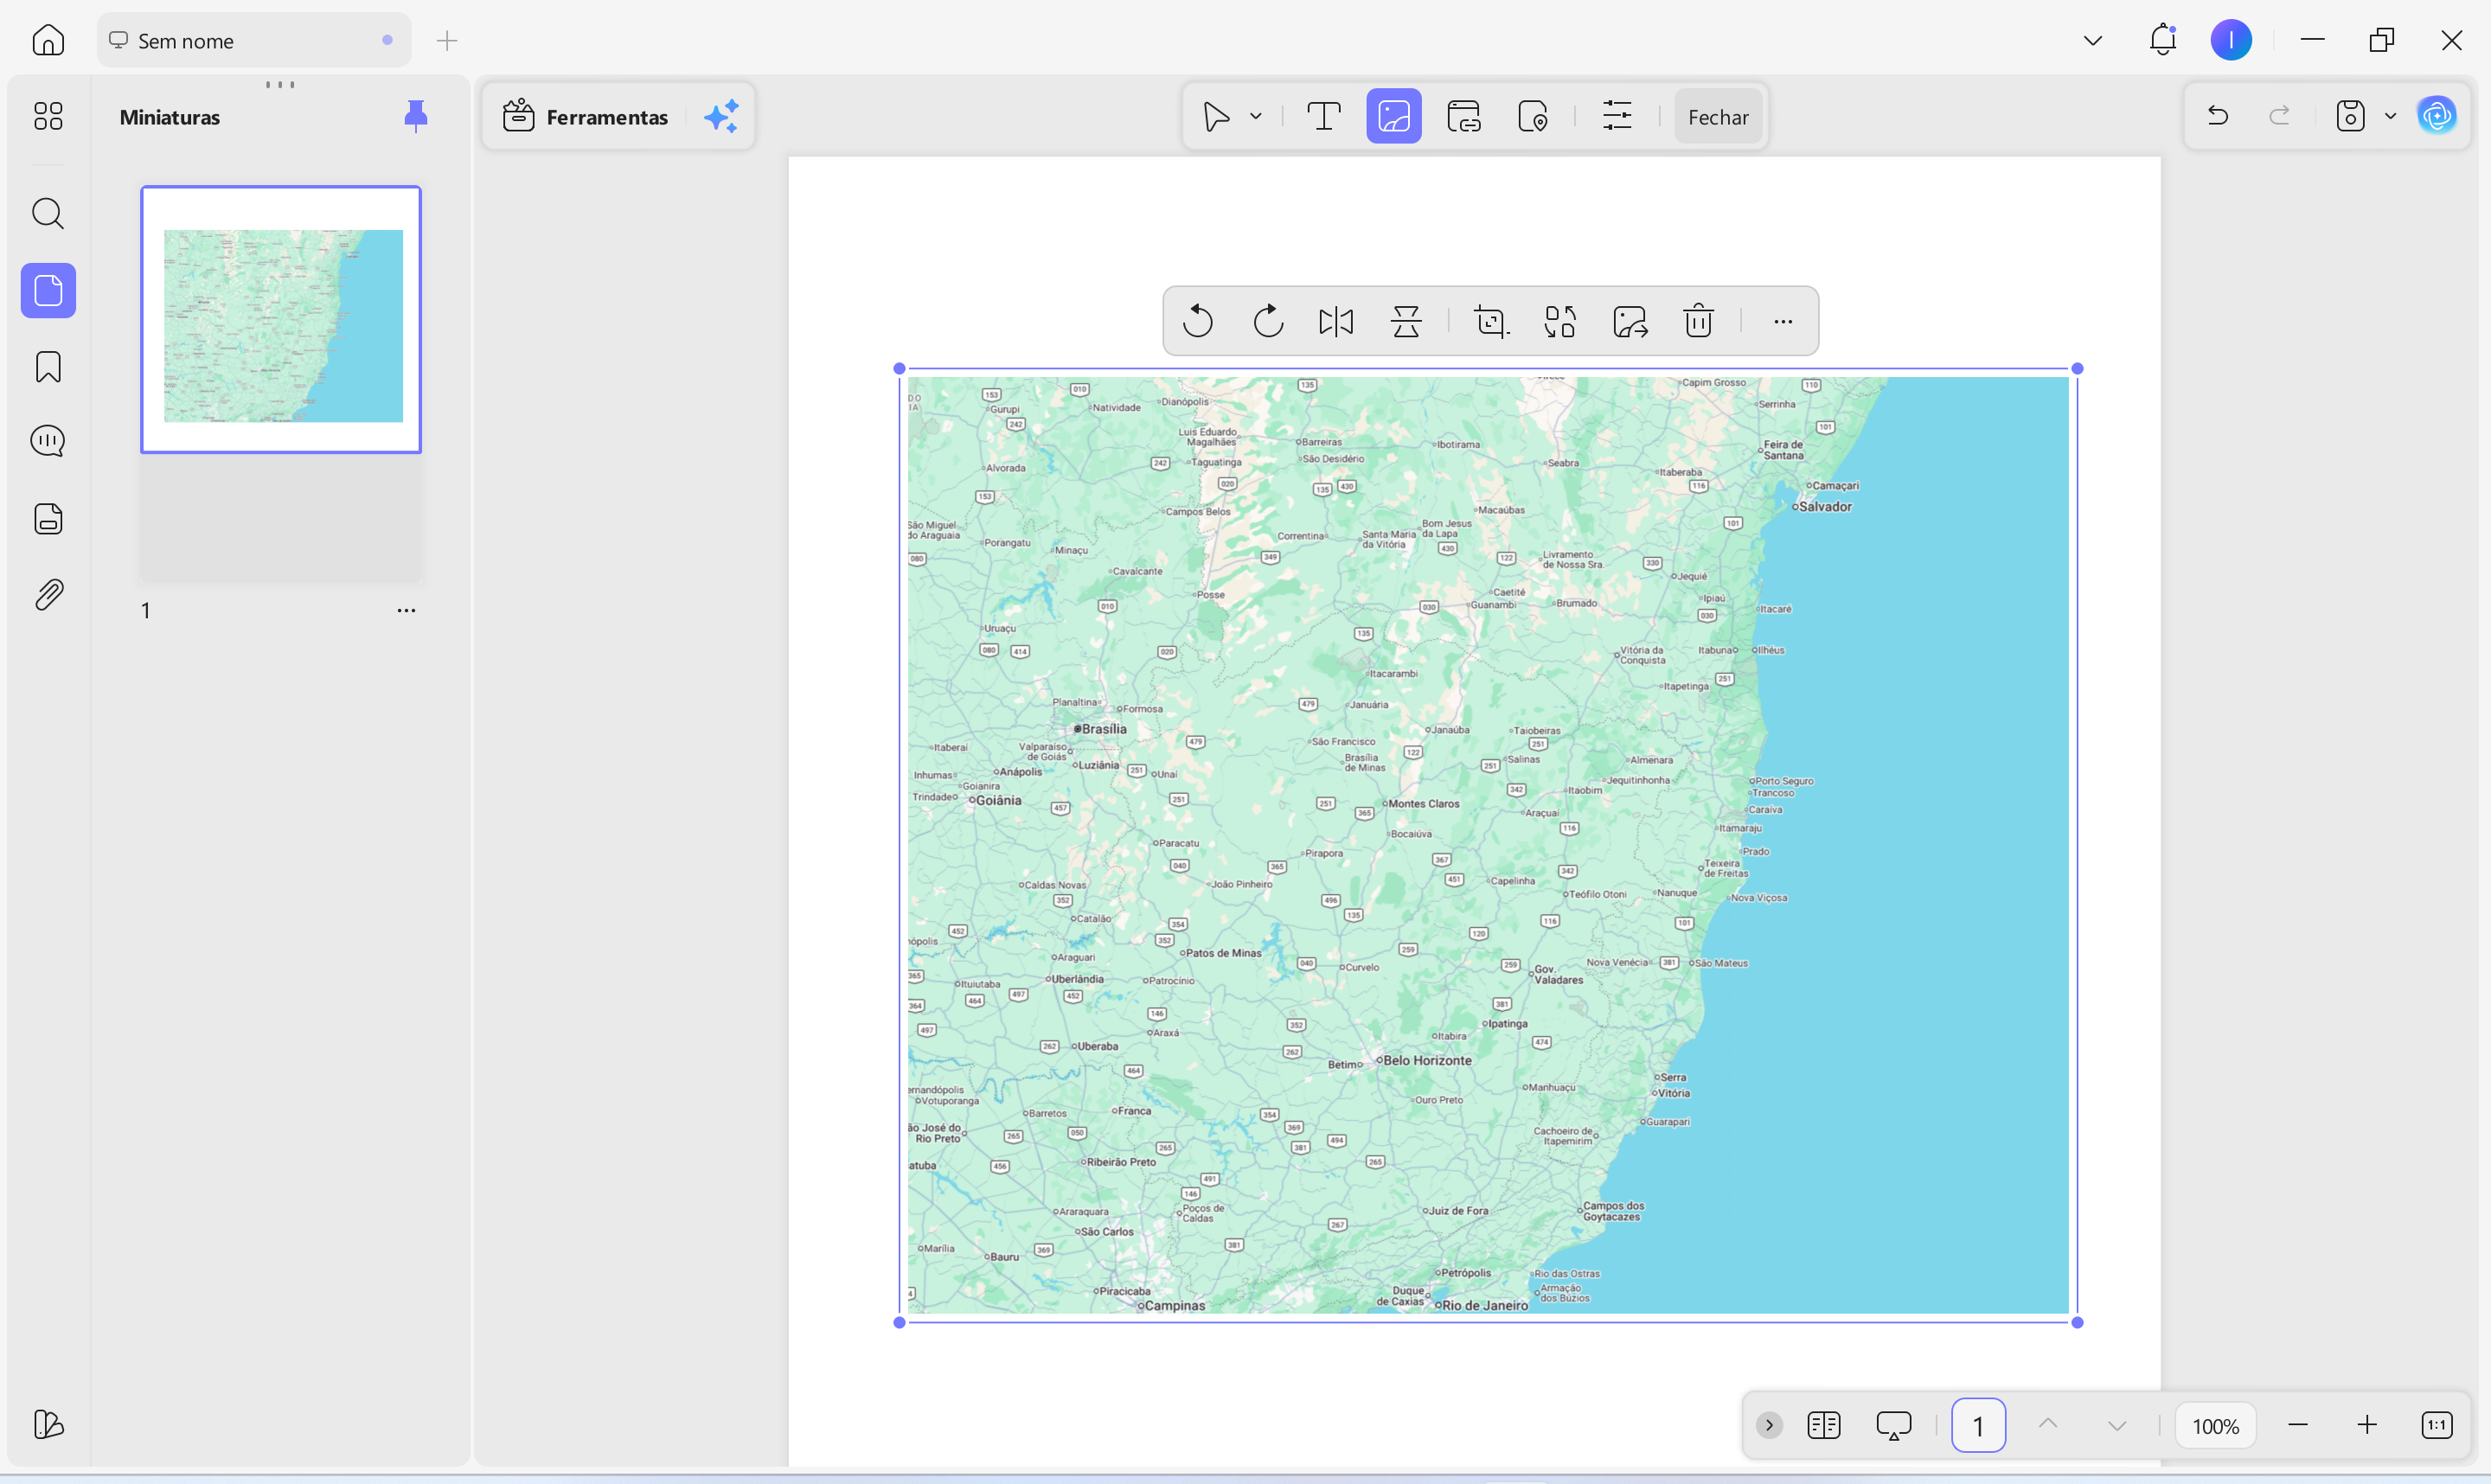Open the 100% zoom level box

(x=2215, y=1426)
